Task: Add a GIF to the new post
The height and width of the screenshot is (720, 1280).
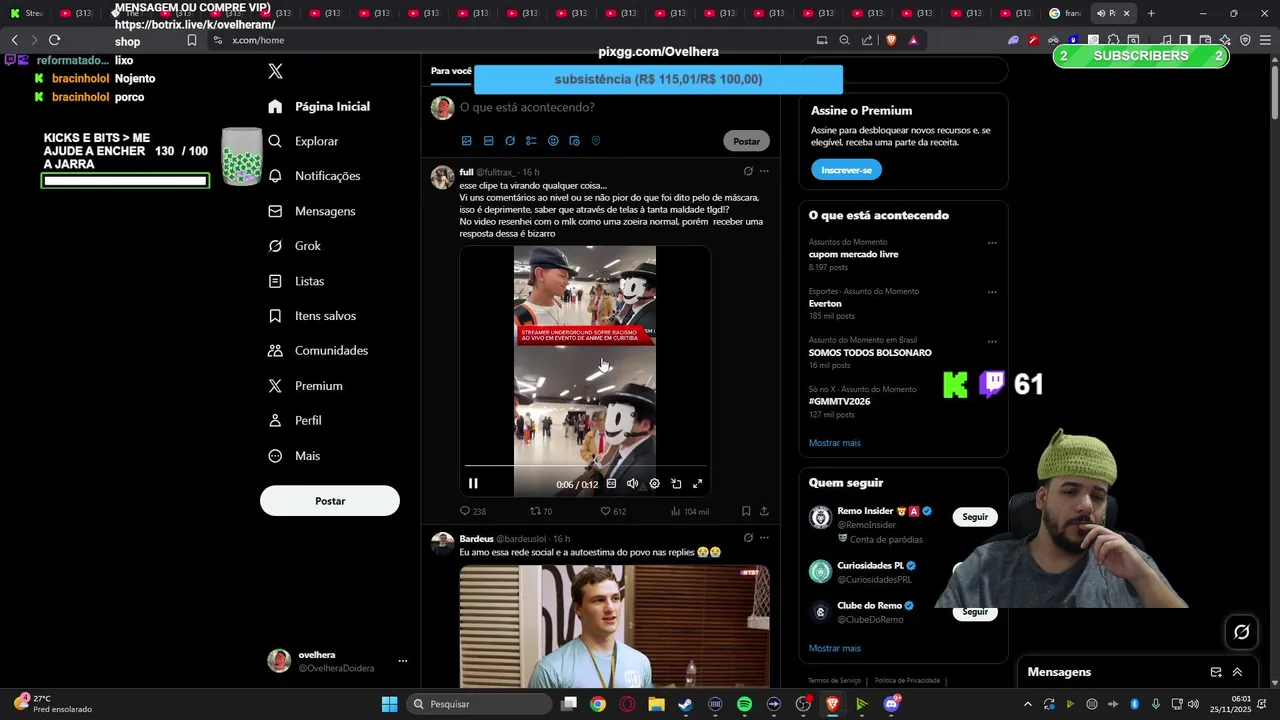Action: pyautogui.click(x=488, y=141)
